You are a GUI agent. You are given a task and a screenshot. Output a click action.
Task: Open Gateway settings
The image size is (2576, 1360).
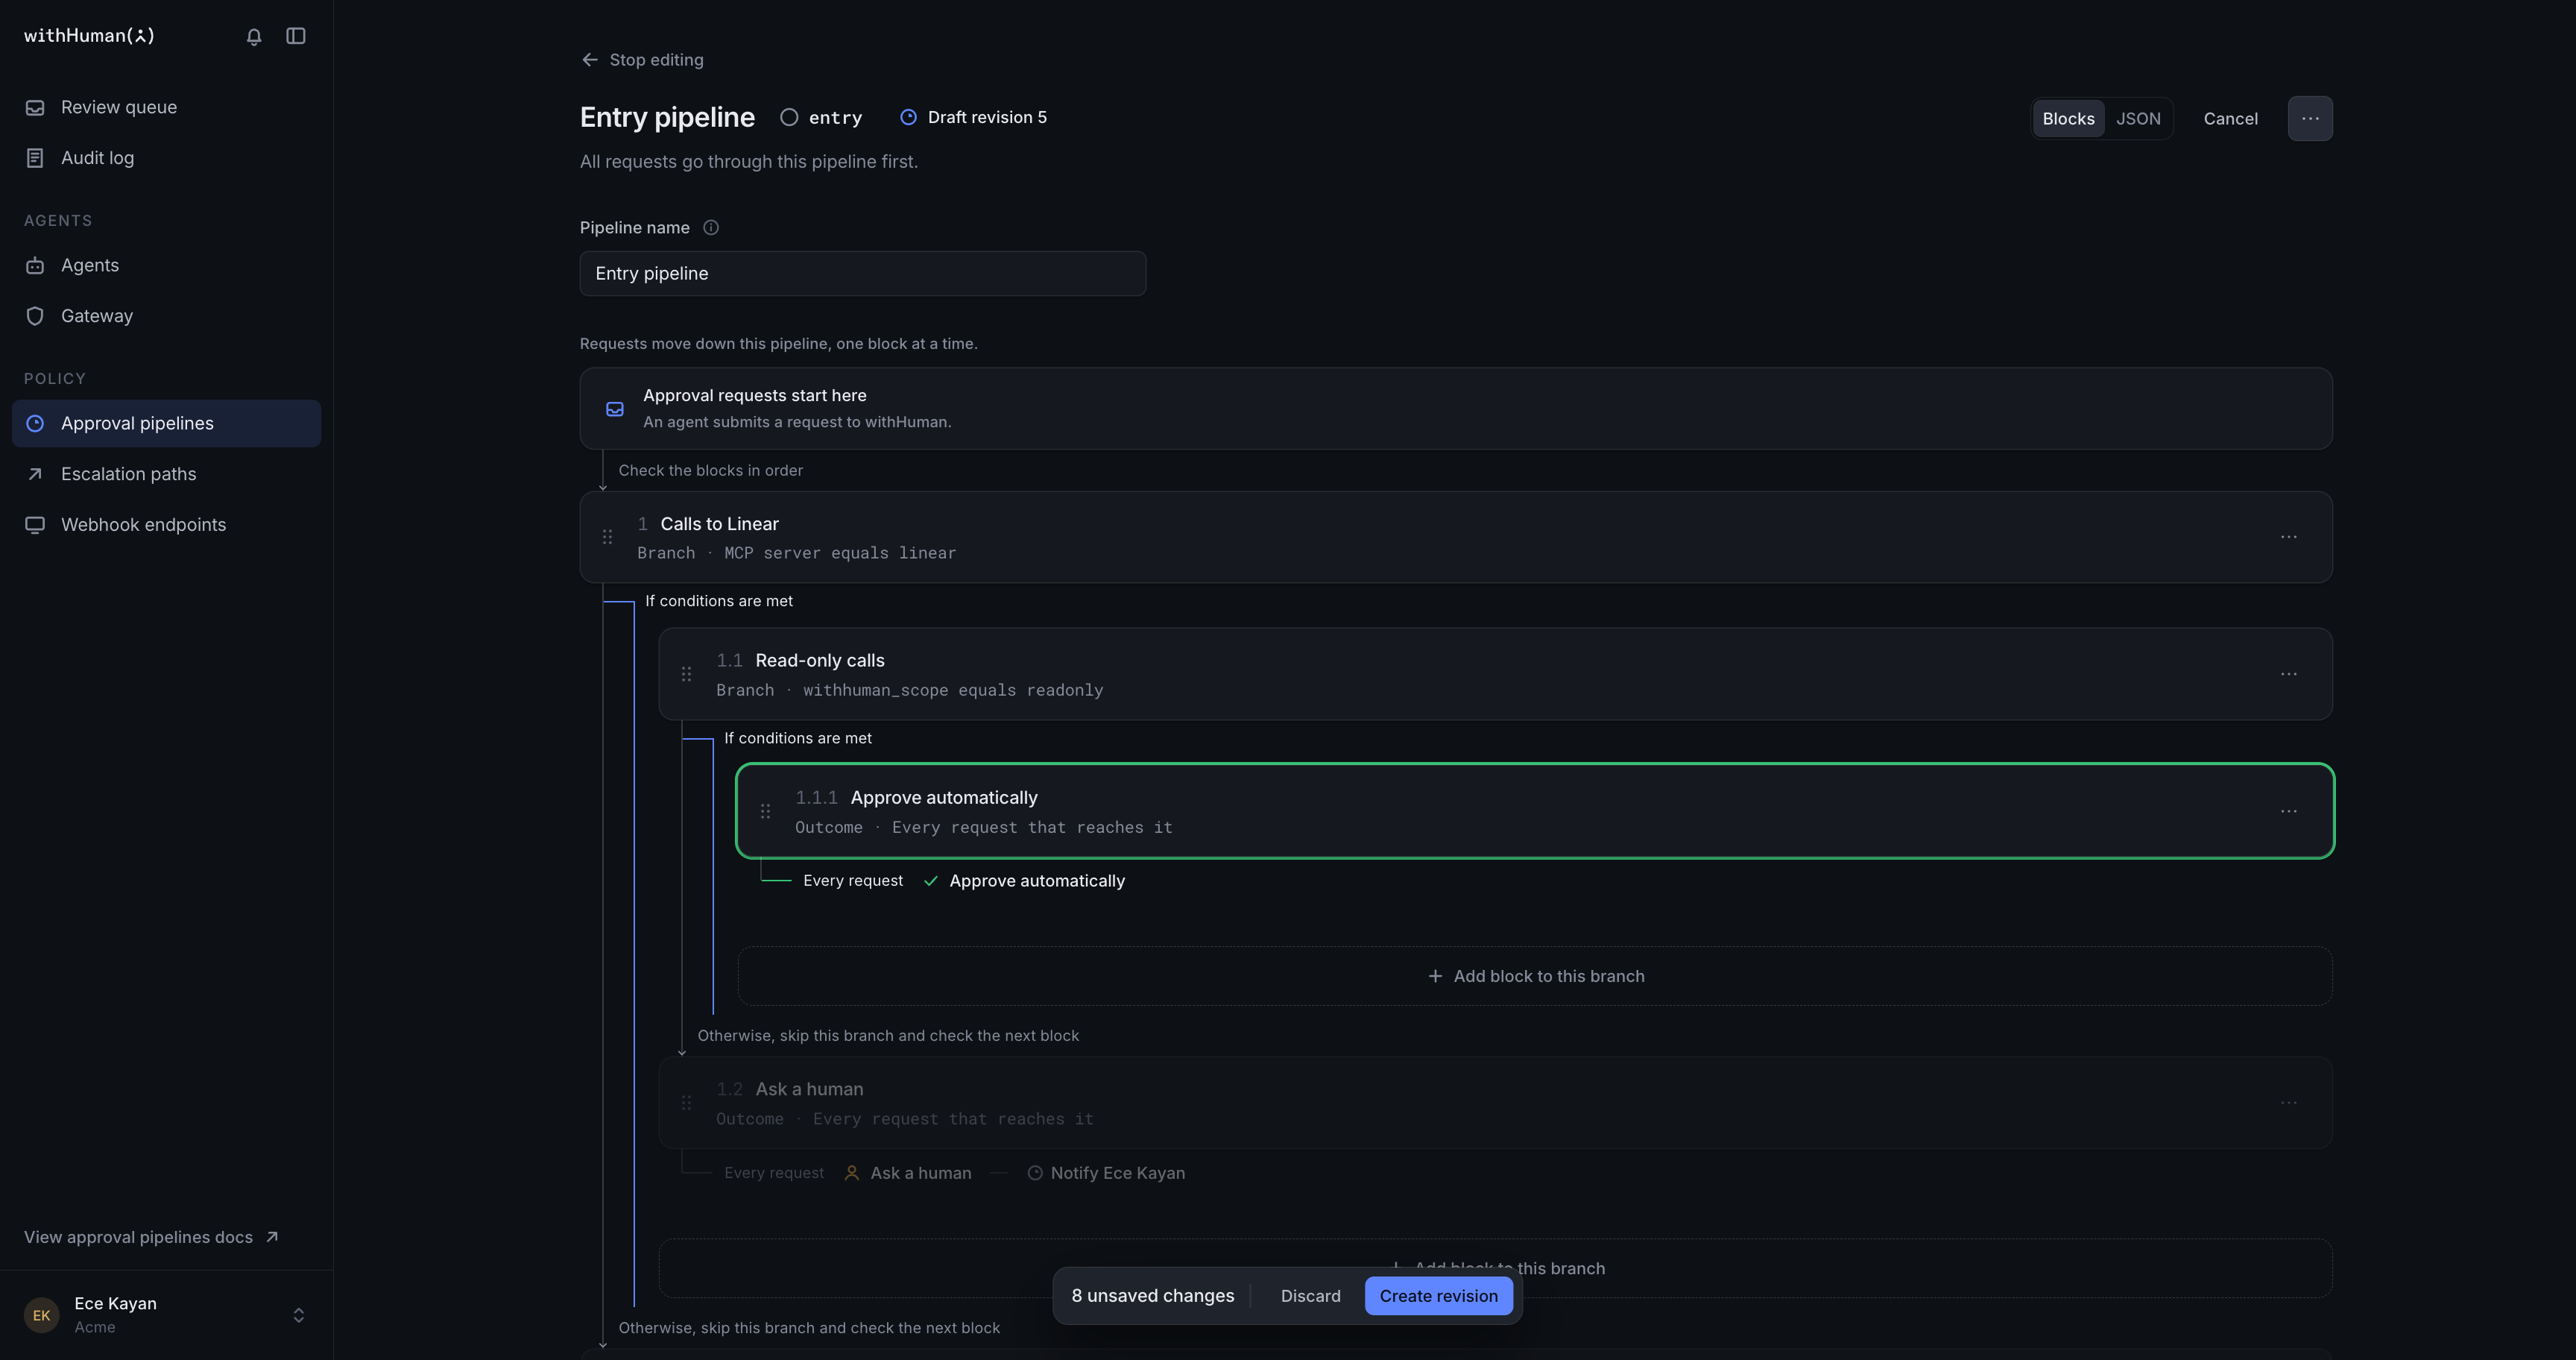[166, 316]
